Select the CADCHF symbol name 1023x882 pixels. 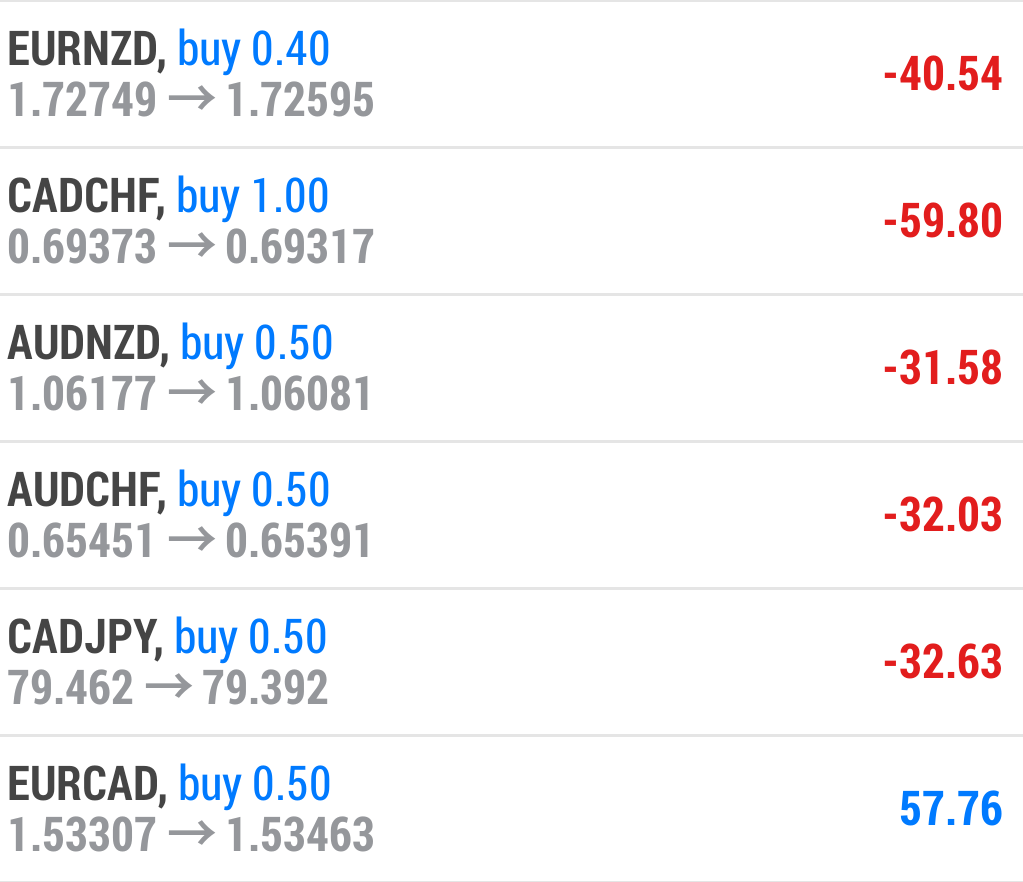point(86,197)
